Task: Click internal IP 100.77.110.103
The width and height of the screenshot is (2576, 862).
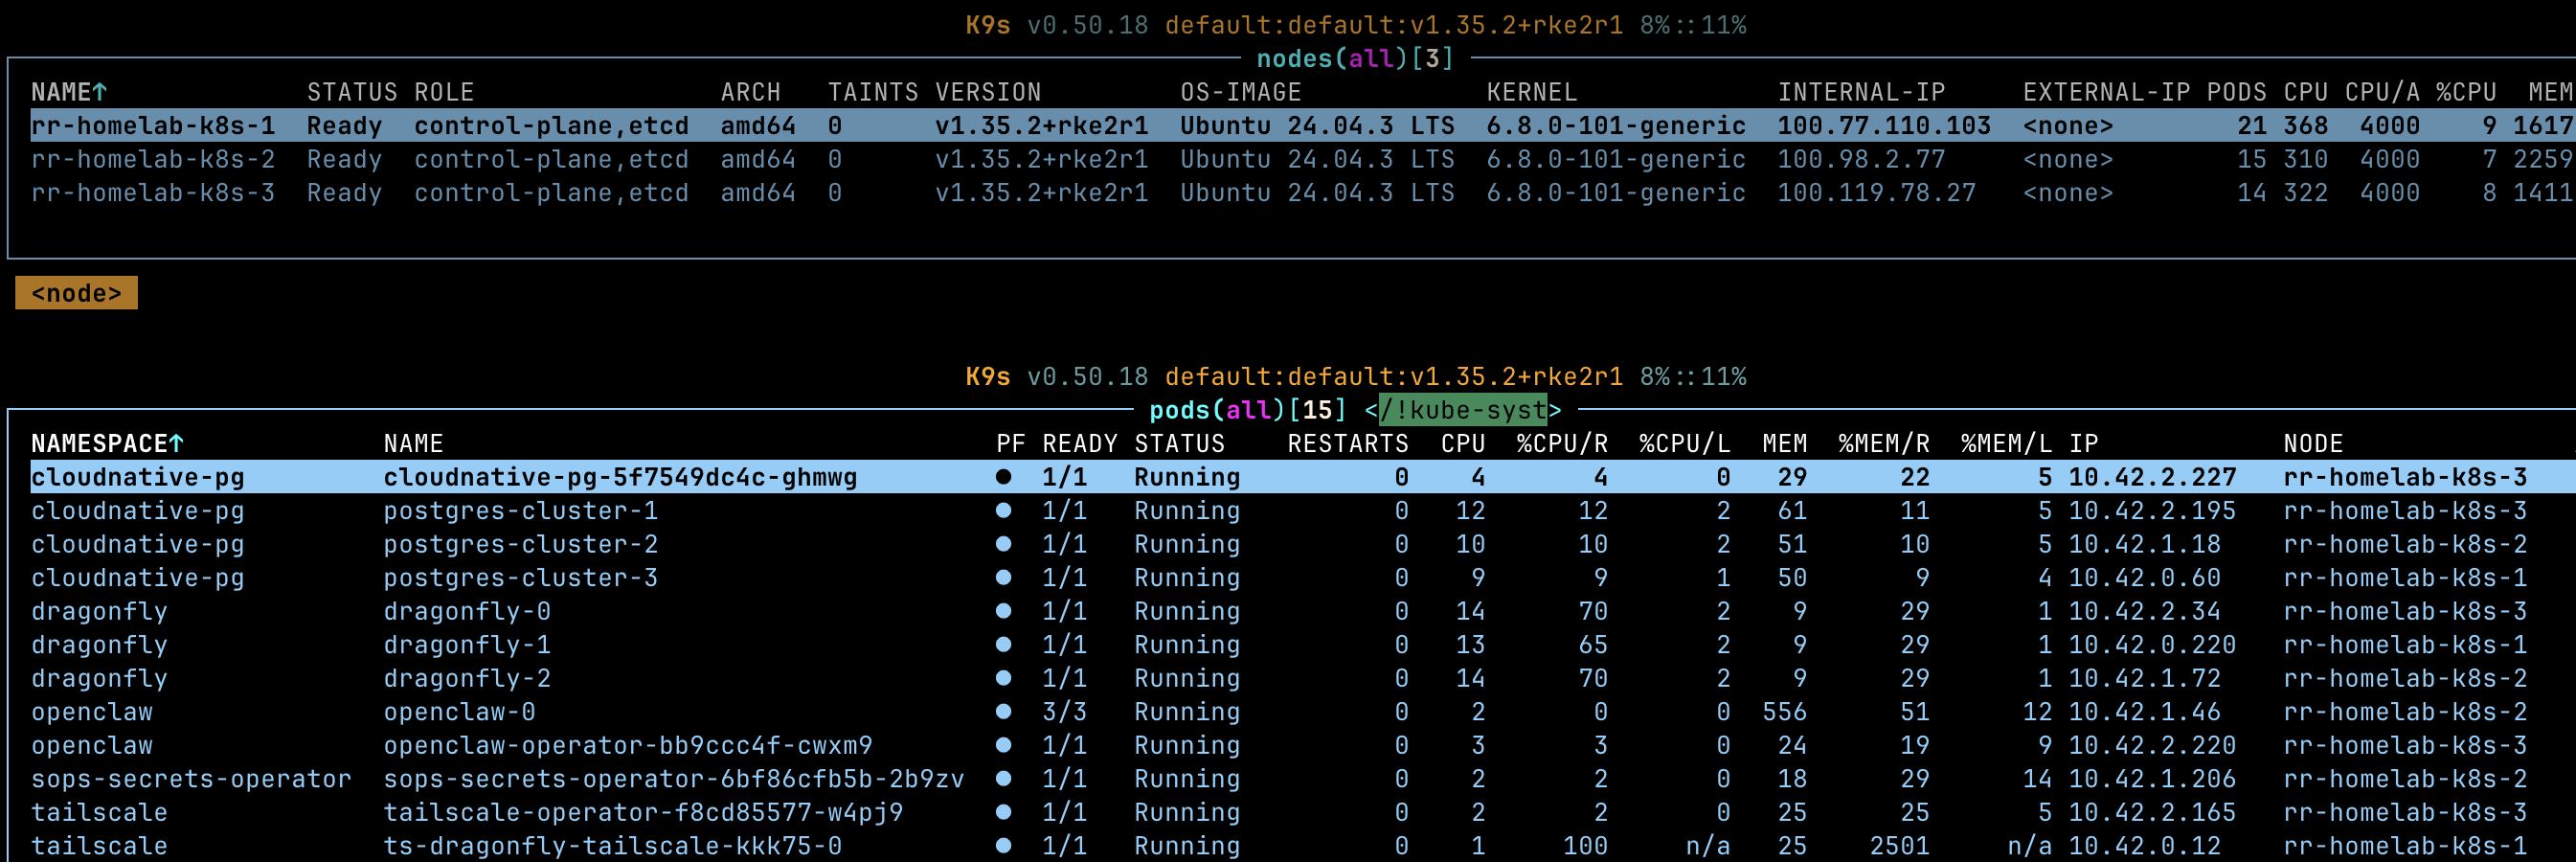Action: click(1884, 126)
